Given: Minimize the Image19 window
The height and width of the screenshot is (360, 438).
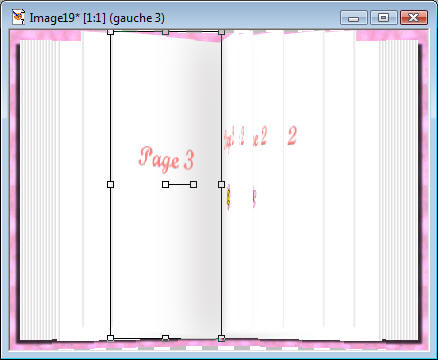Looking at the screenshot, I should (354, 18).
